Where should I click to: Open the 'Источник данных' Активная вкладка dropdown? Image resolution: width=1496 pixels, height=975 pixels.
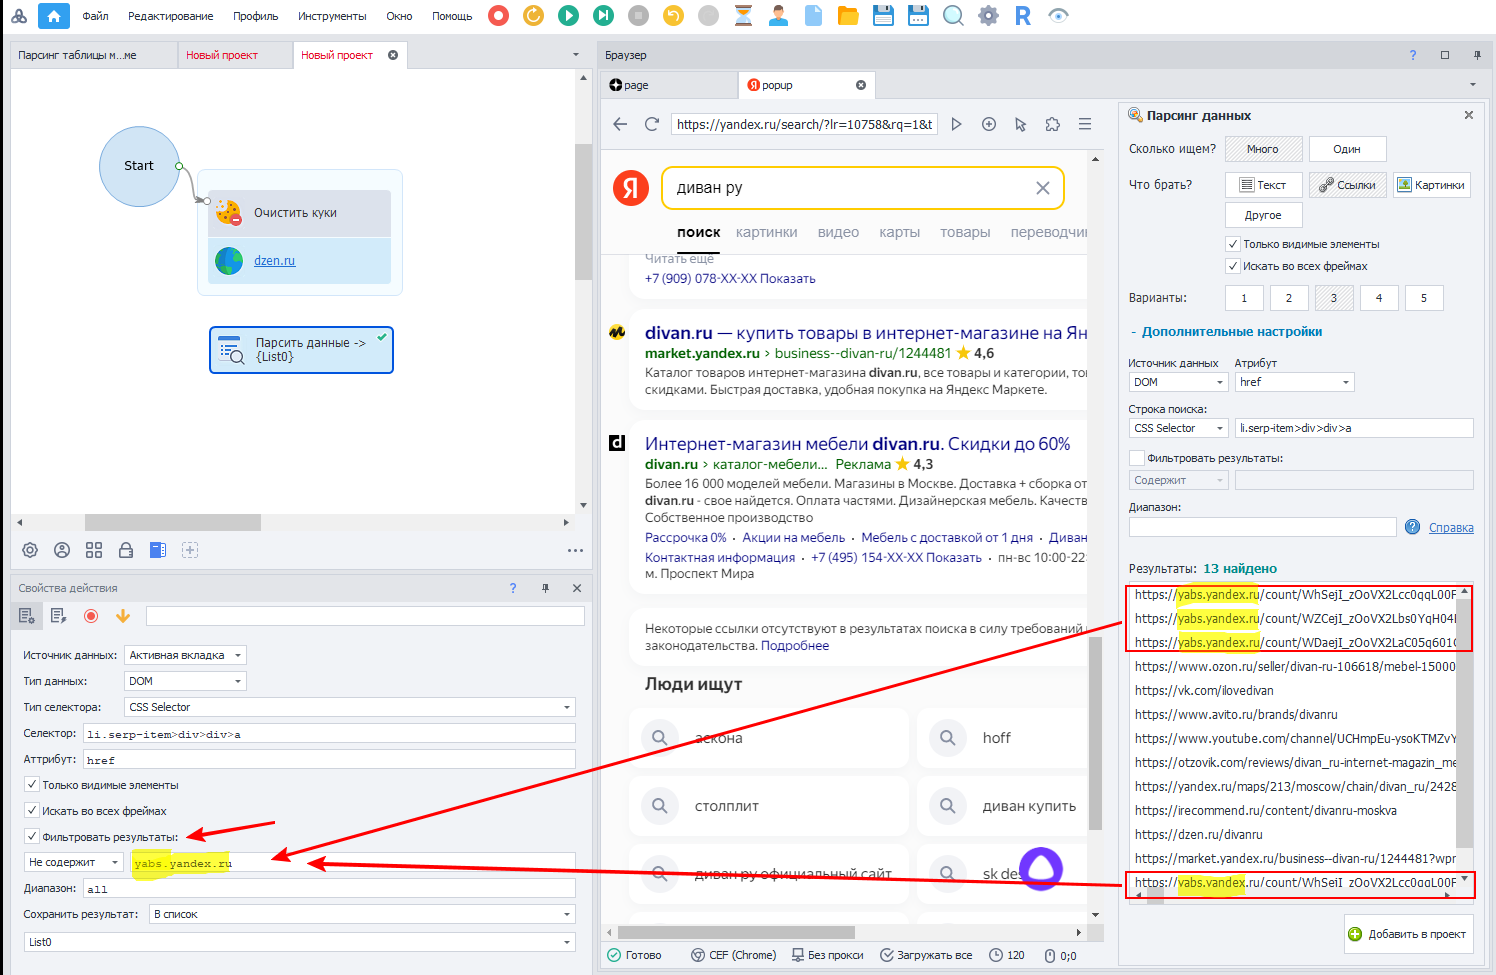(x=185, y=655)
